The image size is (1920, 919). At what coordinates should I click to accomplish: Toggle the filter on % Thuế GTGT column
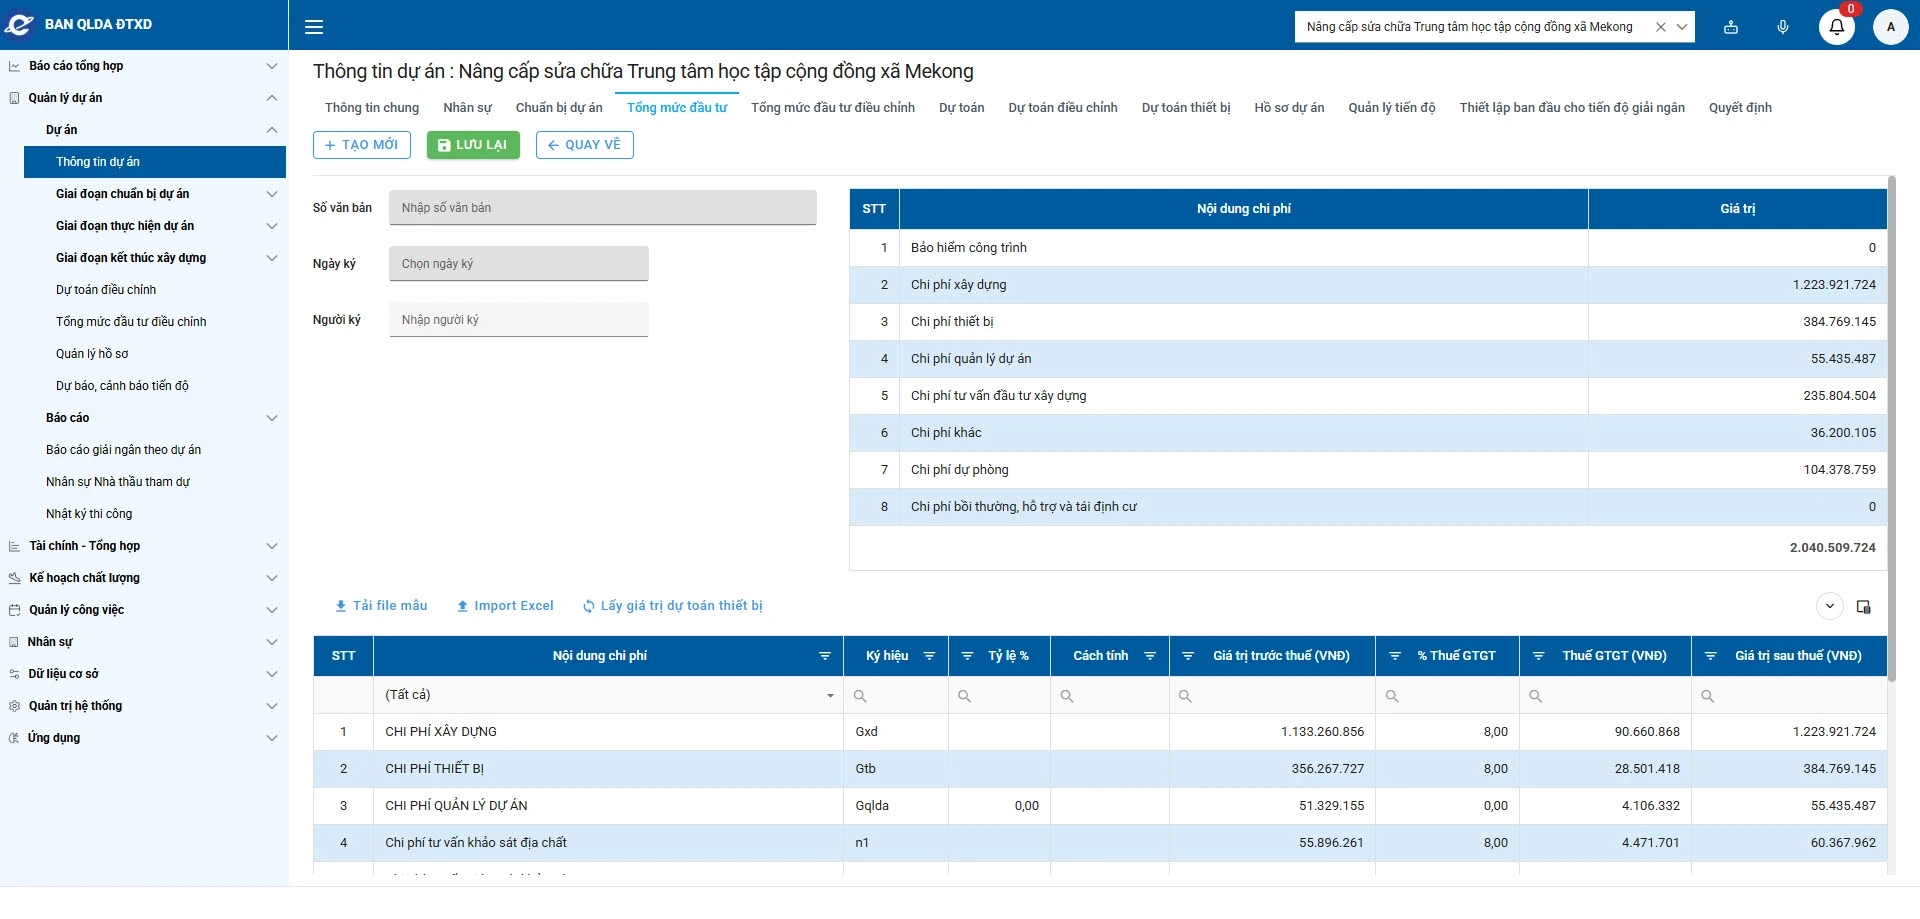(x=1394, y=656)
